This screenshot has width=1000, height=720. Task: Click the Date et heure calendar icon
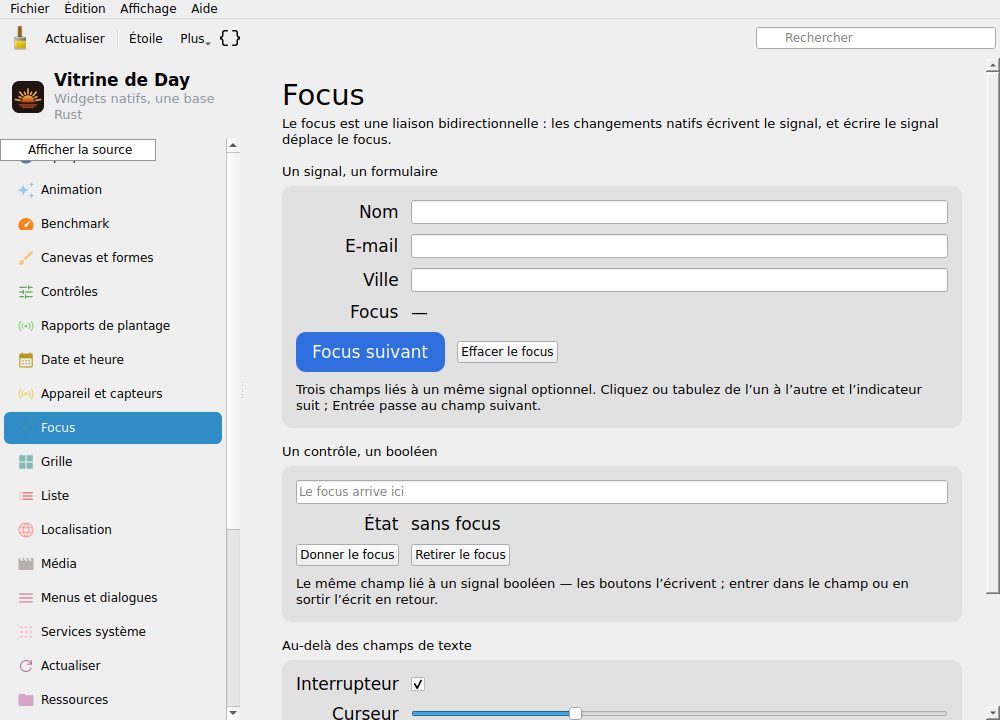(26, 360)
